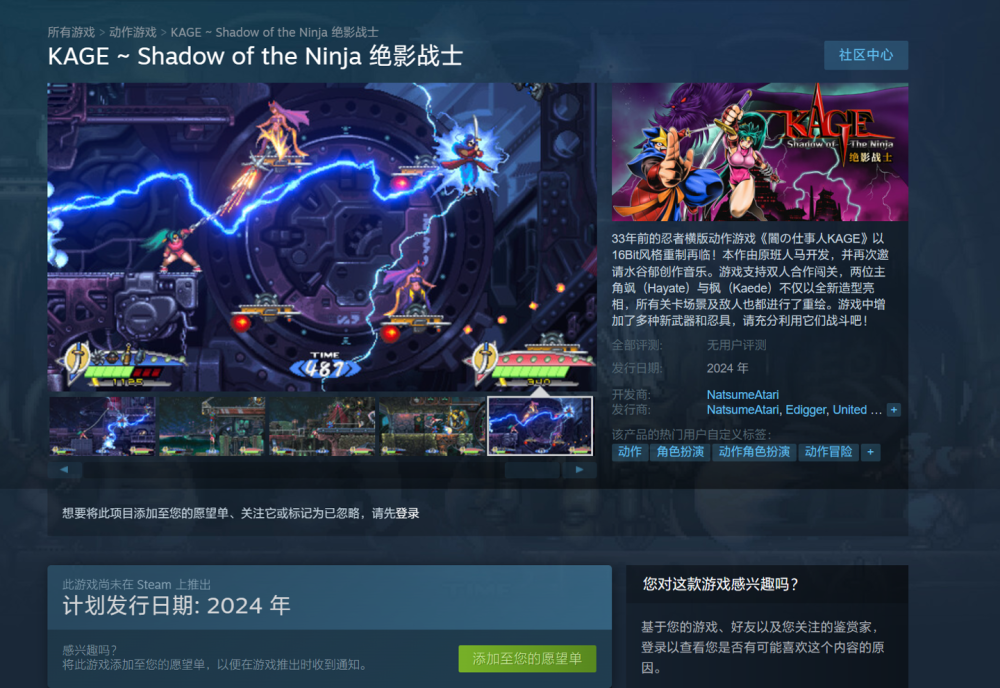Viewport: 1000px width, 688px height.
Task: Expand the publisher list plus button
Action: click(x=893, y=410)
